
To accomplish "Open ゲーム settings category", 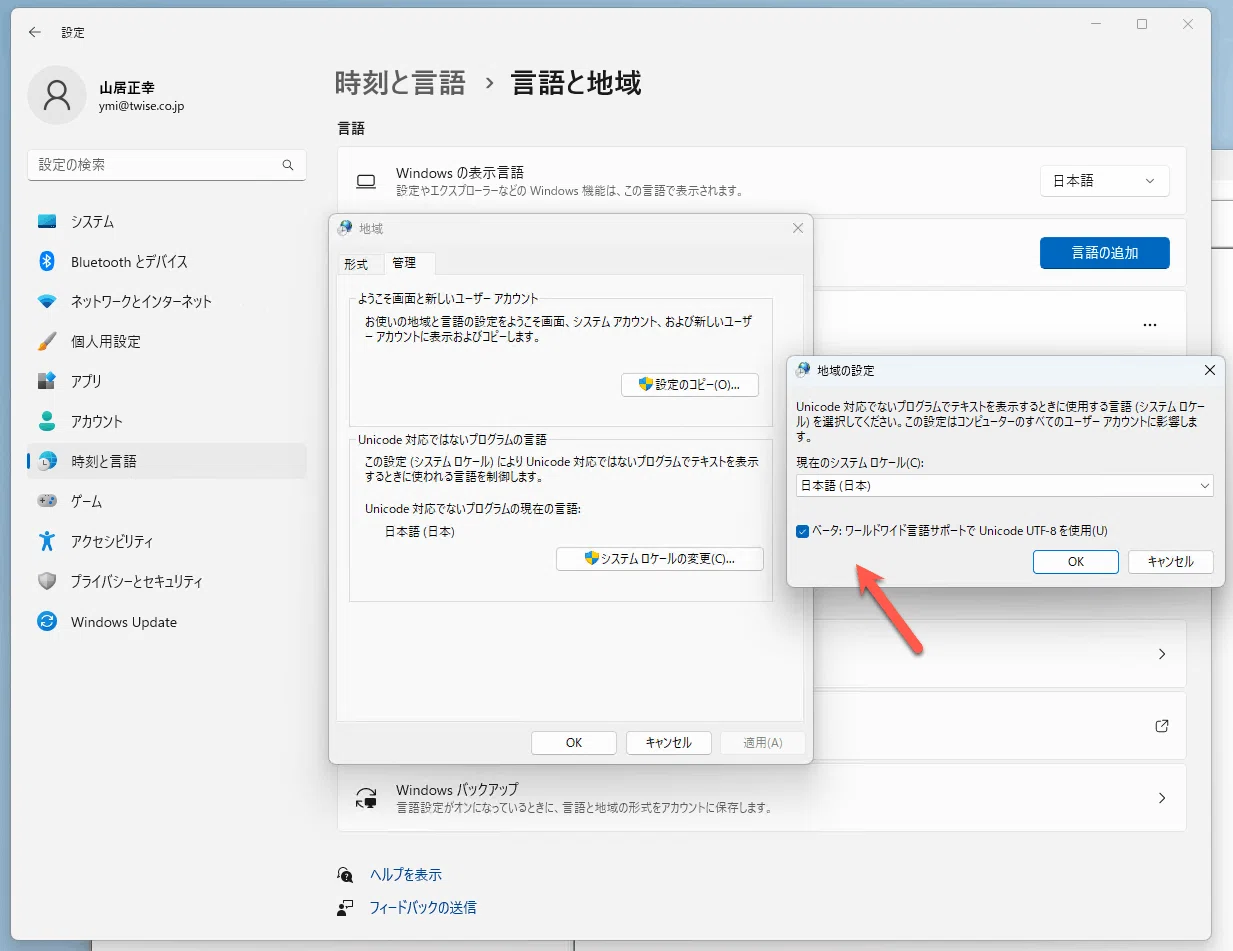I will (x=167, y=502).
